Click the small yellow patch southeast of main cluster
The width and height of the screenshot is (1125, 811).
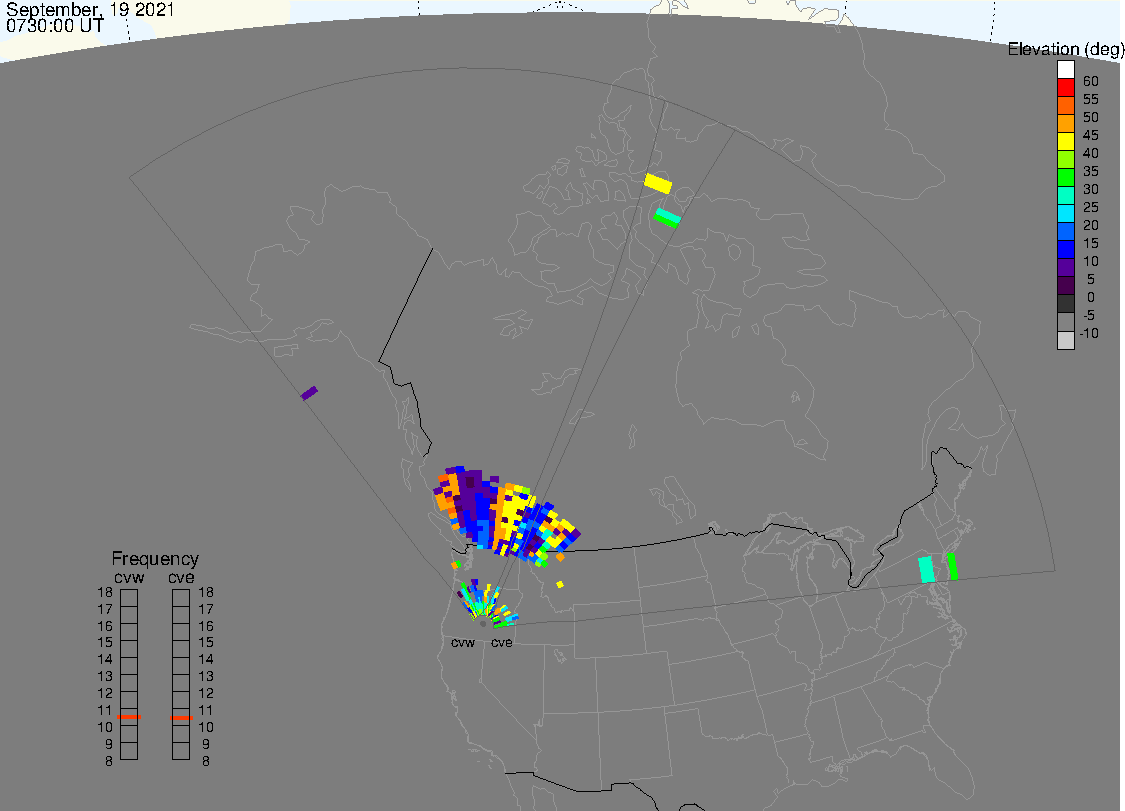coord(560,584)
